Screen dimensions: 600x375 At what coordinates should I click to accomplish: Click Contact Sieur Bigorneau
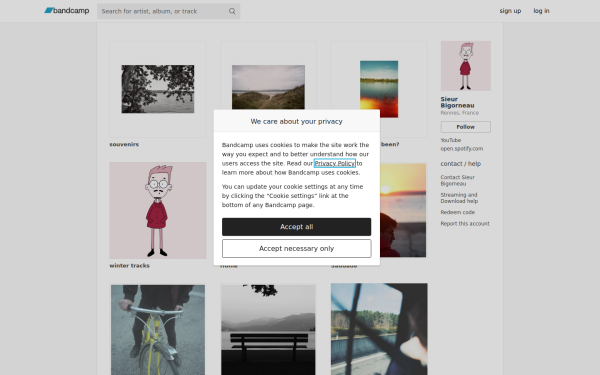coord(457,180)
